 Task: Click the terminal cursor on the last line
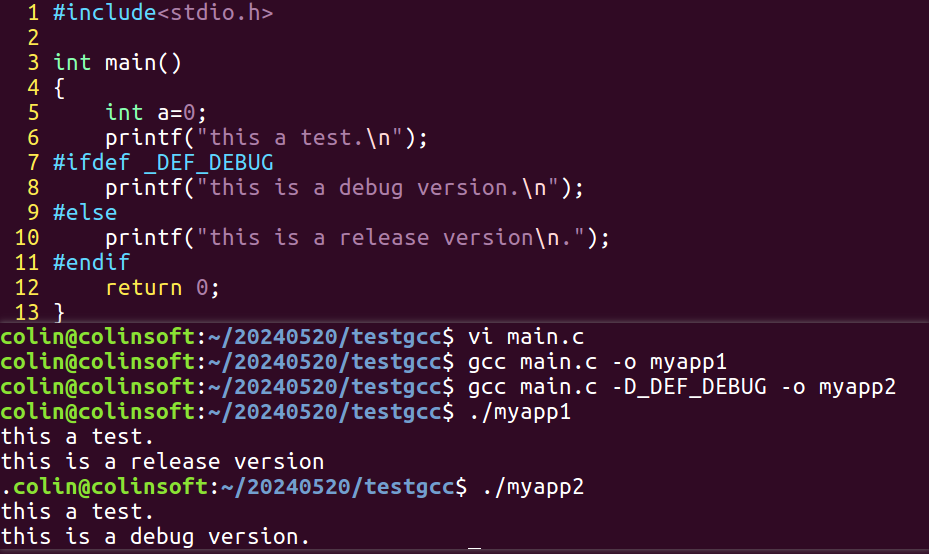475,547
